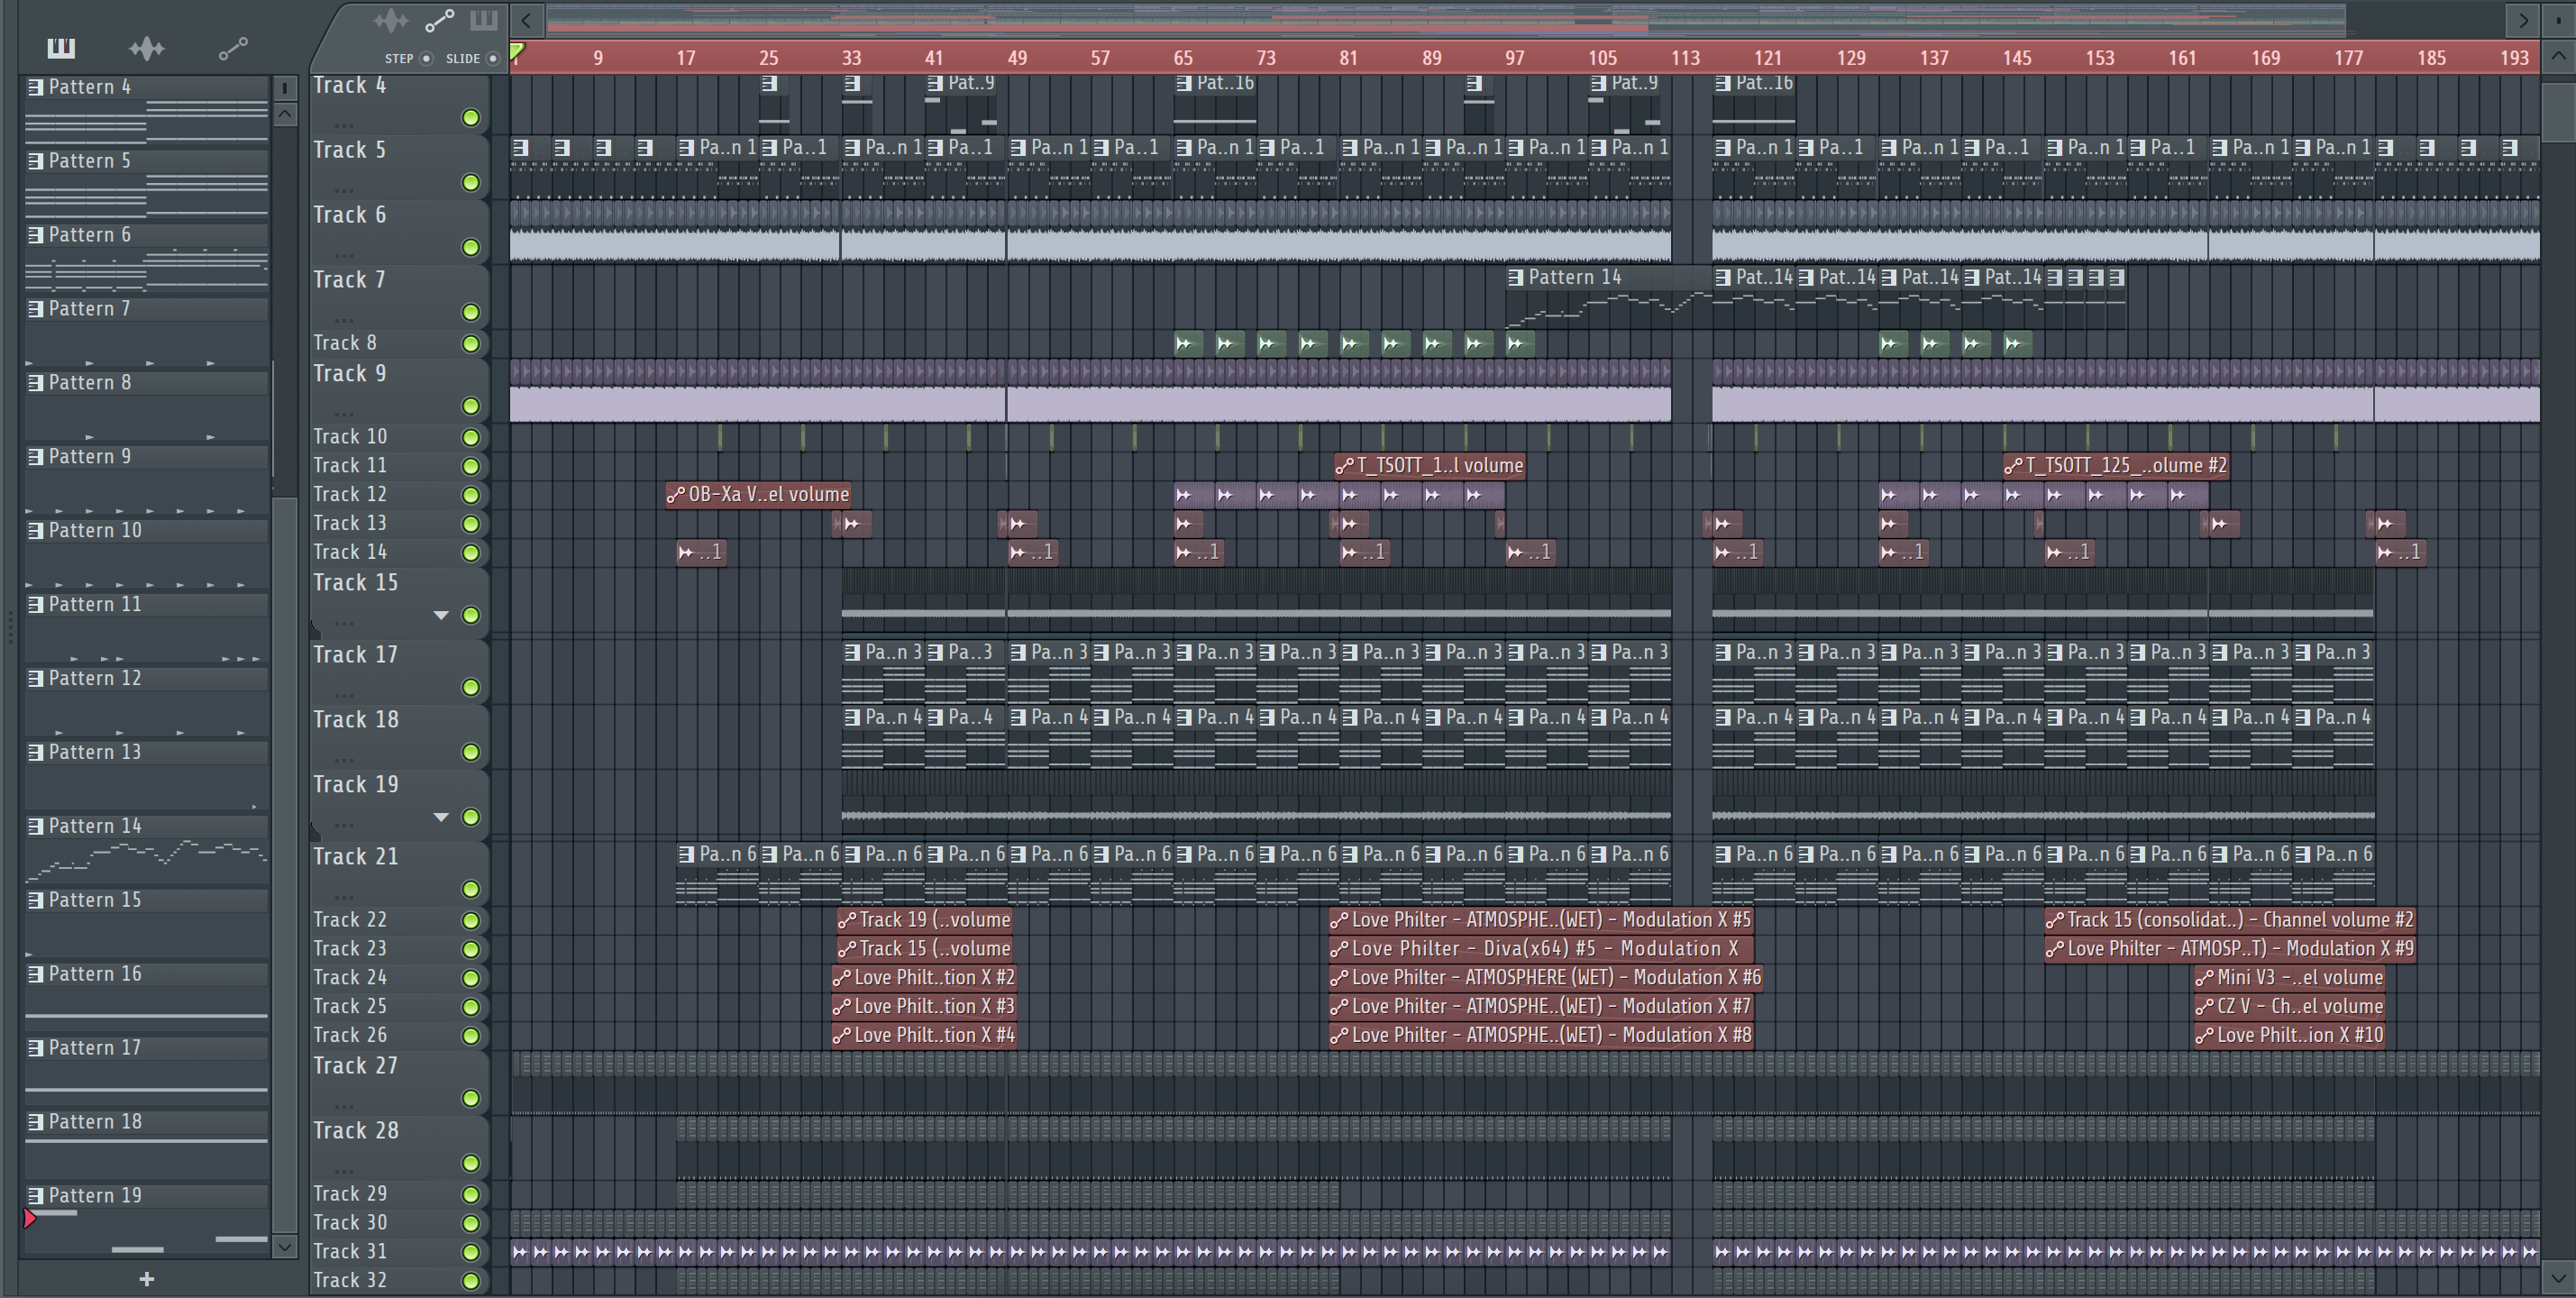Screen dimensions: 2576x1298
Task: Click picker scrollbar up arrow
Action: [285, 115]
